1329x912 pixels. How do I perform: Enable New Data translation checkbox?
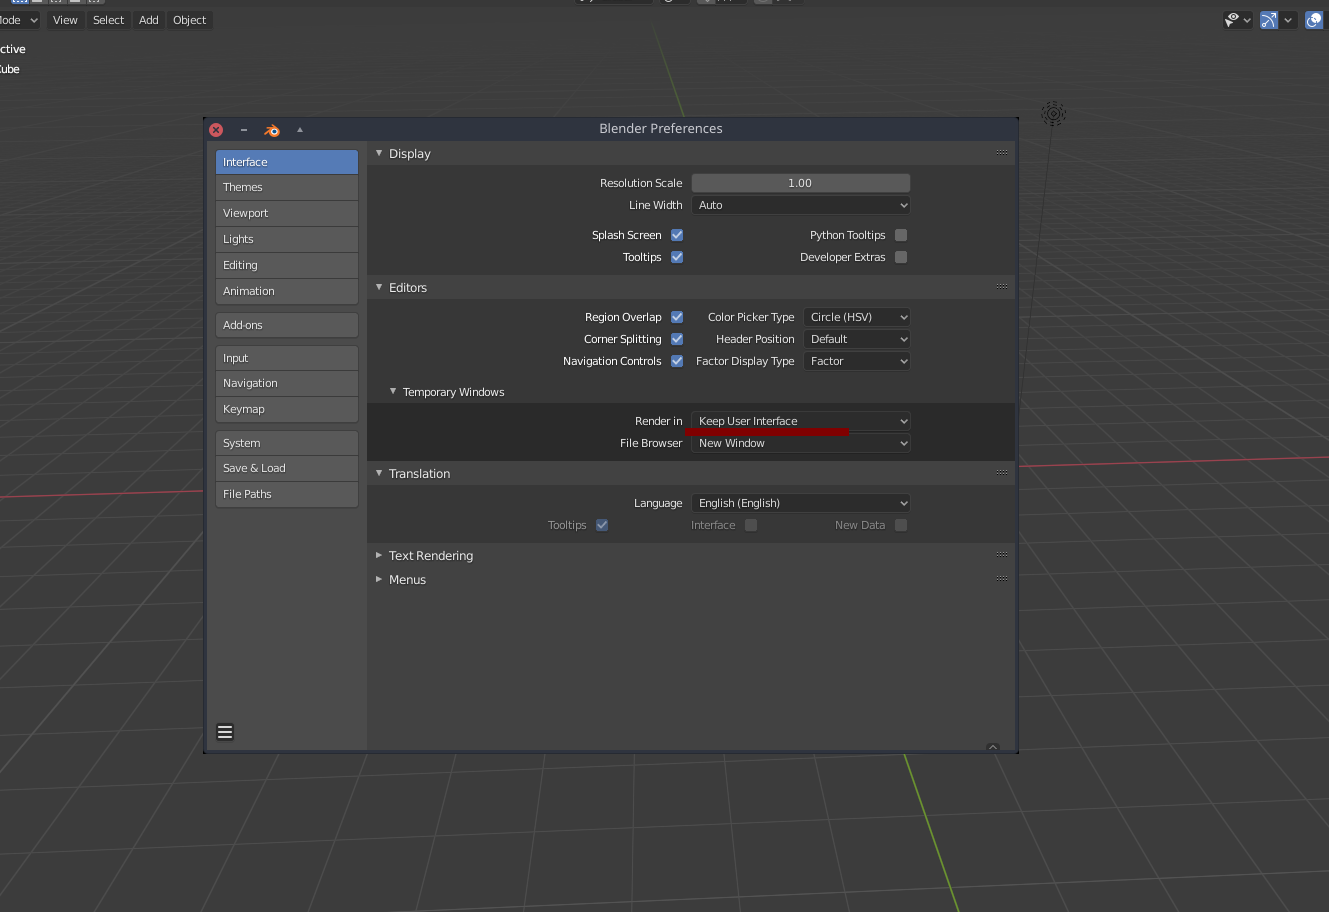pyautogui.click(x=901, y=525)
